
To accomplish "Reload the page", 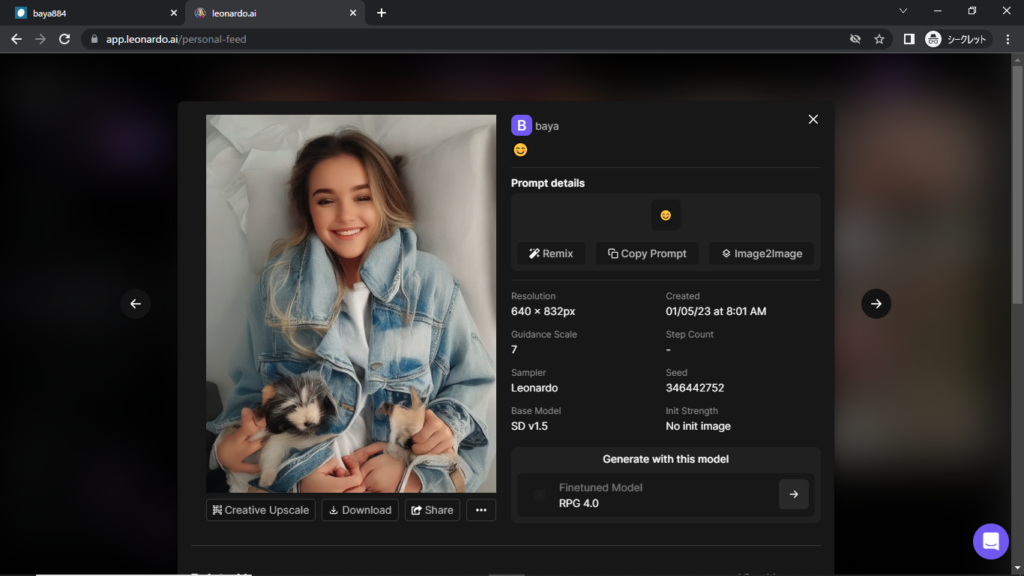I will pos(65,39).
